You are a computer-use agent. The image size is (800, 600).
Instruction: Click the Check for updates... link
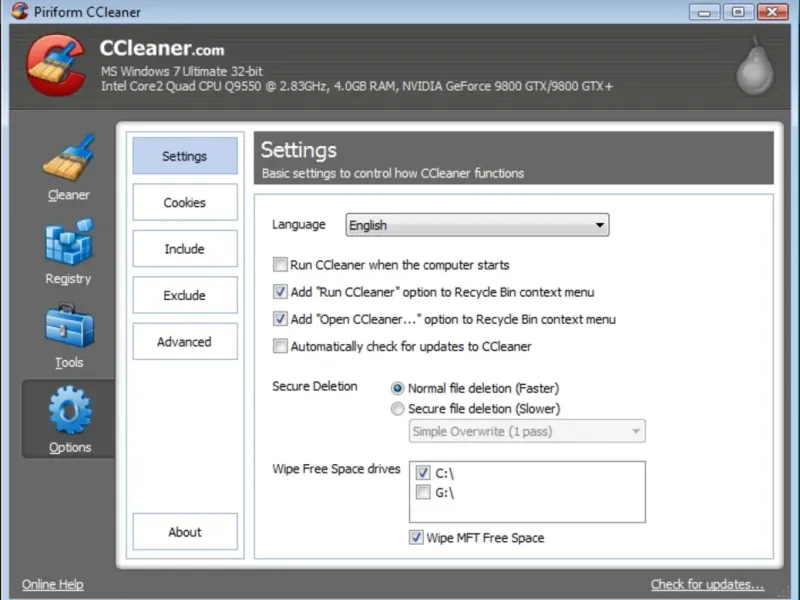tap(707, 584)
